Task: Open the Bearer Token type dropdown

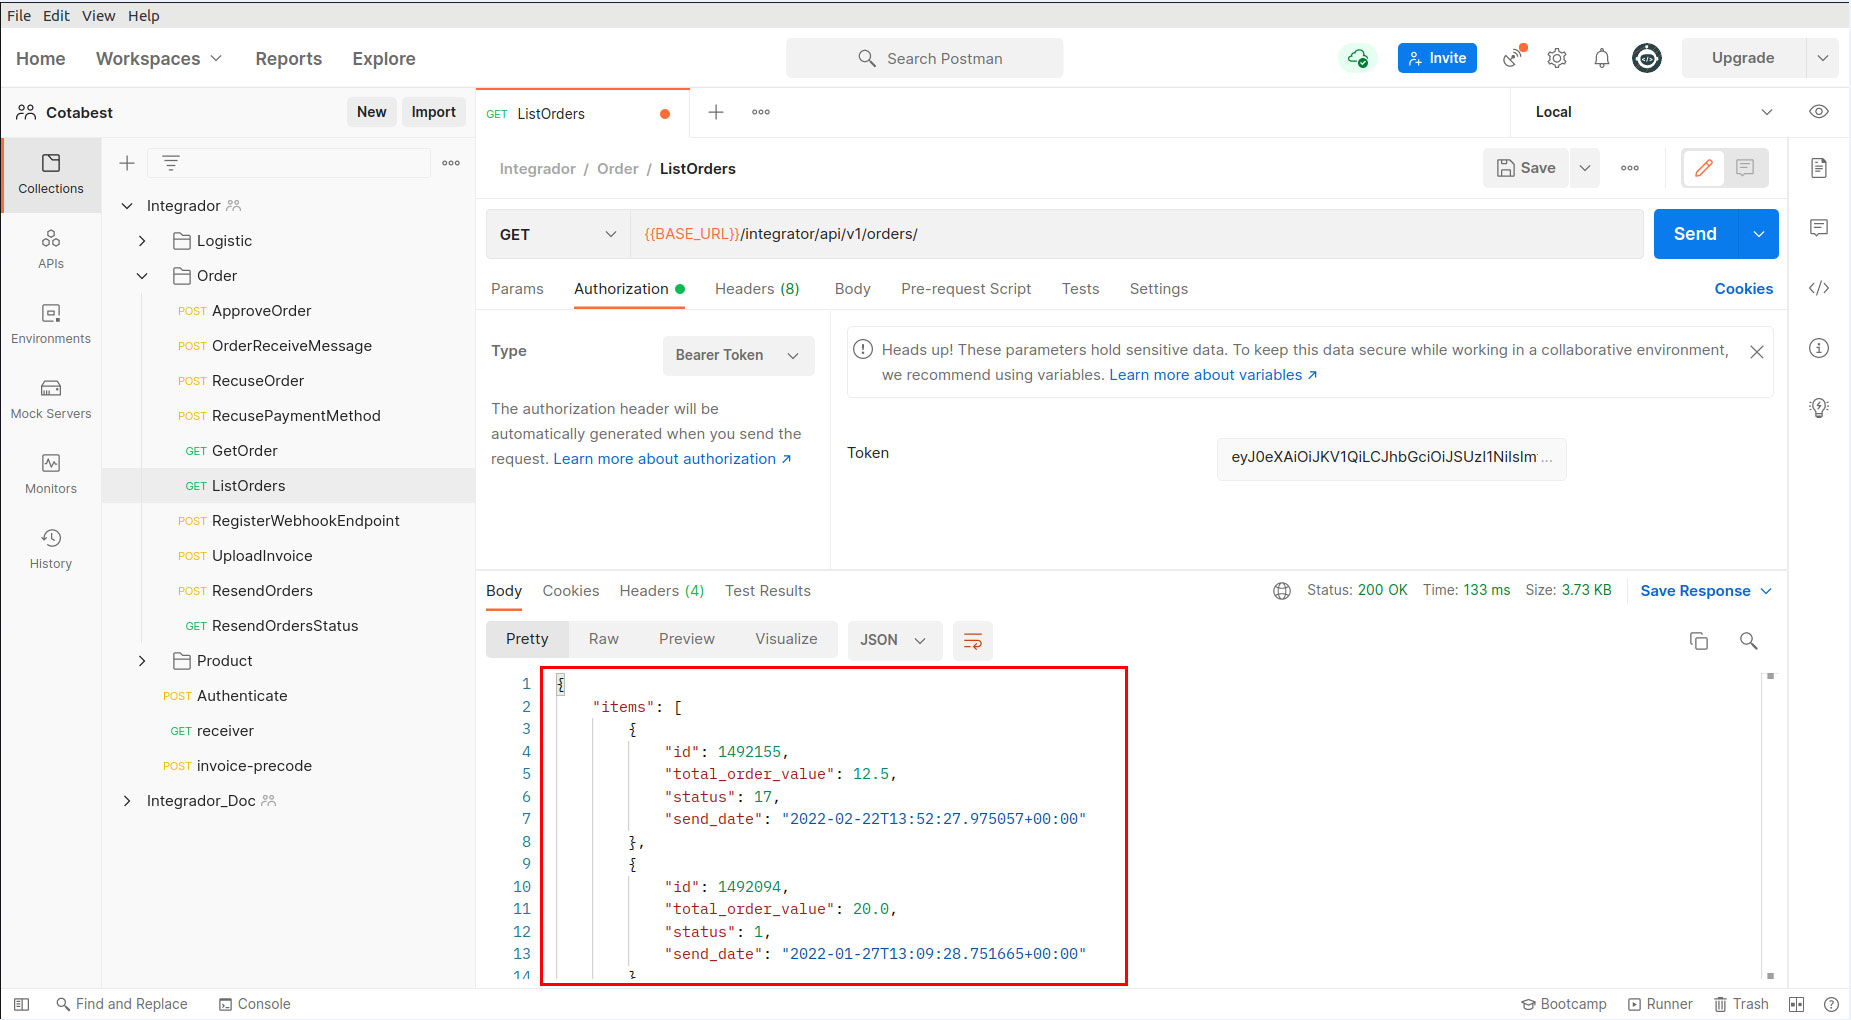Action: pyautogui.click(x=738, y=355)
